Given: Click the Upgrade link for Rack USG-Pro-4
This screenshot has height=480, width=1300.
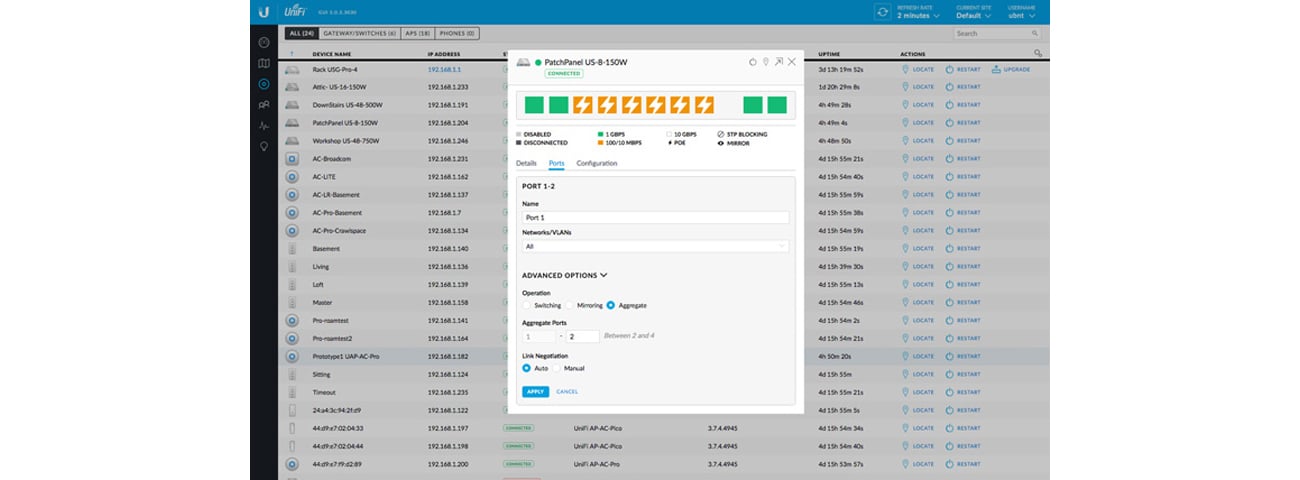Looking at the screenshot, I should click(1017, 69).
